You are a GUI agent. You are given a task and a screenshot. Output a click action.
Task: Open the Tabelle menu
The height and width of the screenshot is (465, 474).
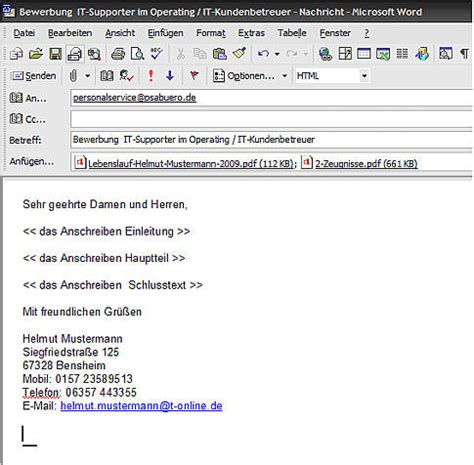tap(292, 33)
